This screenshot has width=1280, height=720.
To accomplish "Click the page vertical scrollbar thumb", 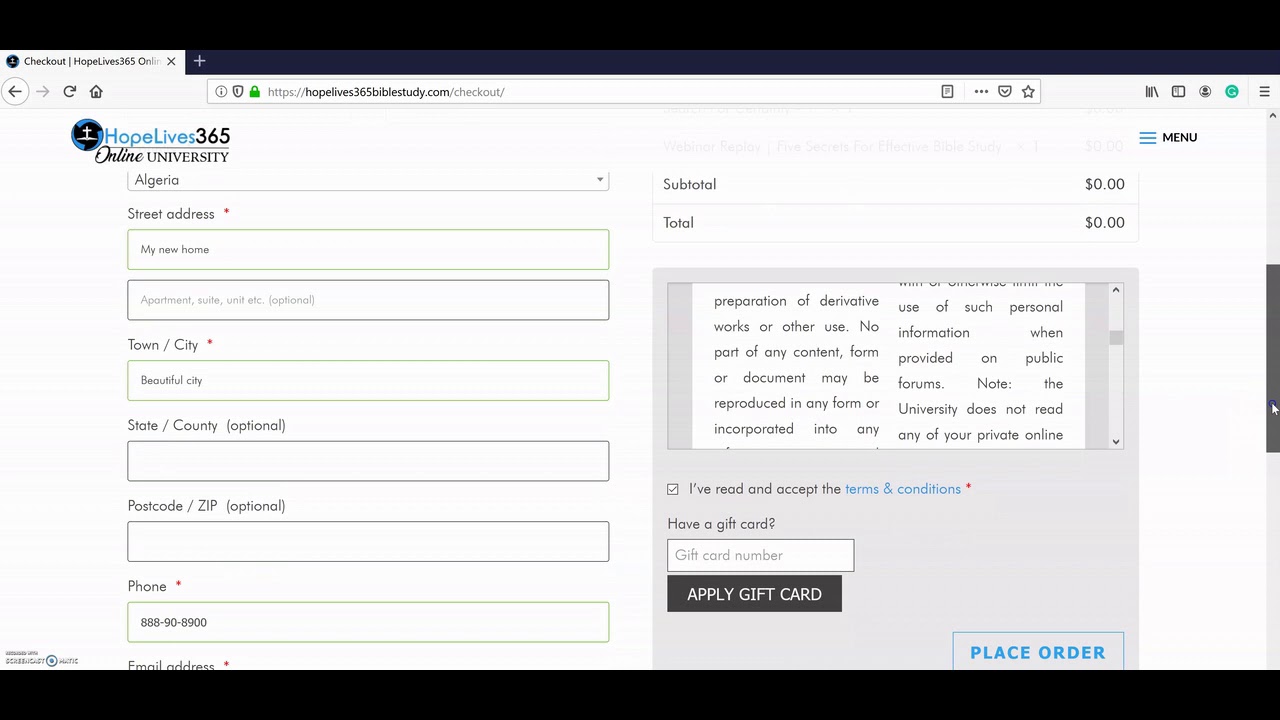I will [x=1273, y=358].
